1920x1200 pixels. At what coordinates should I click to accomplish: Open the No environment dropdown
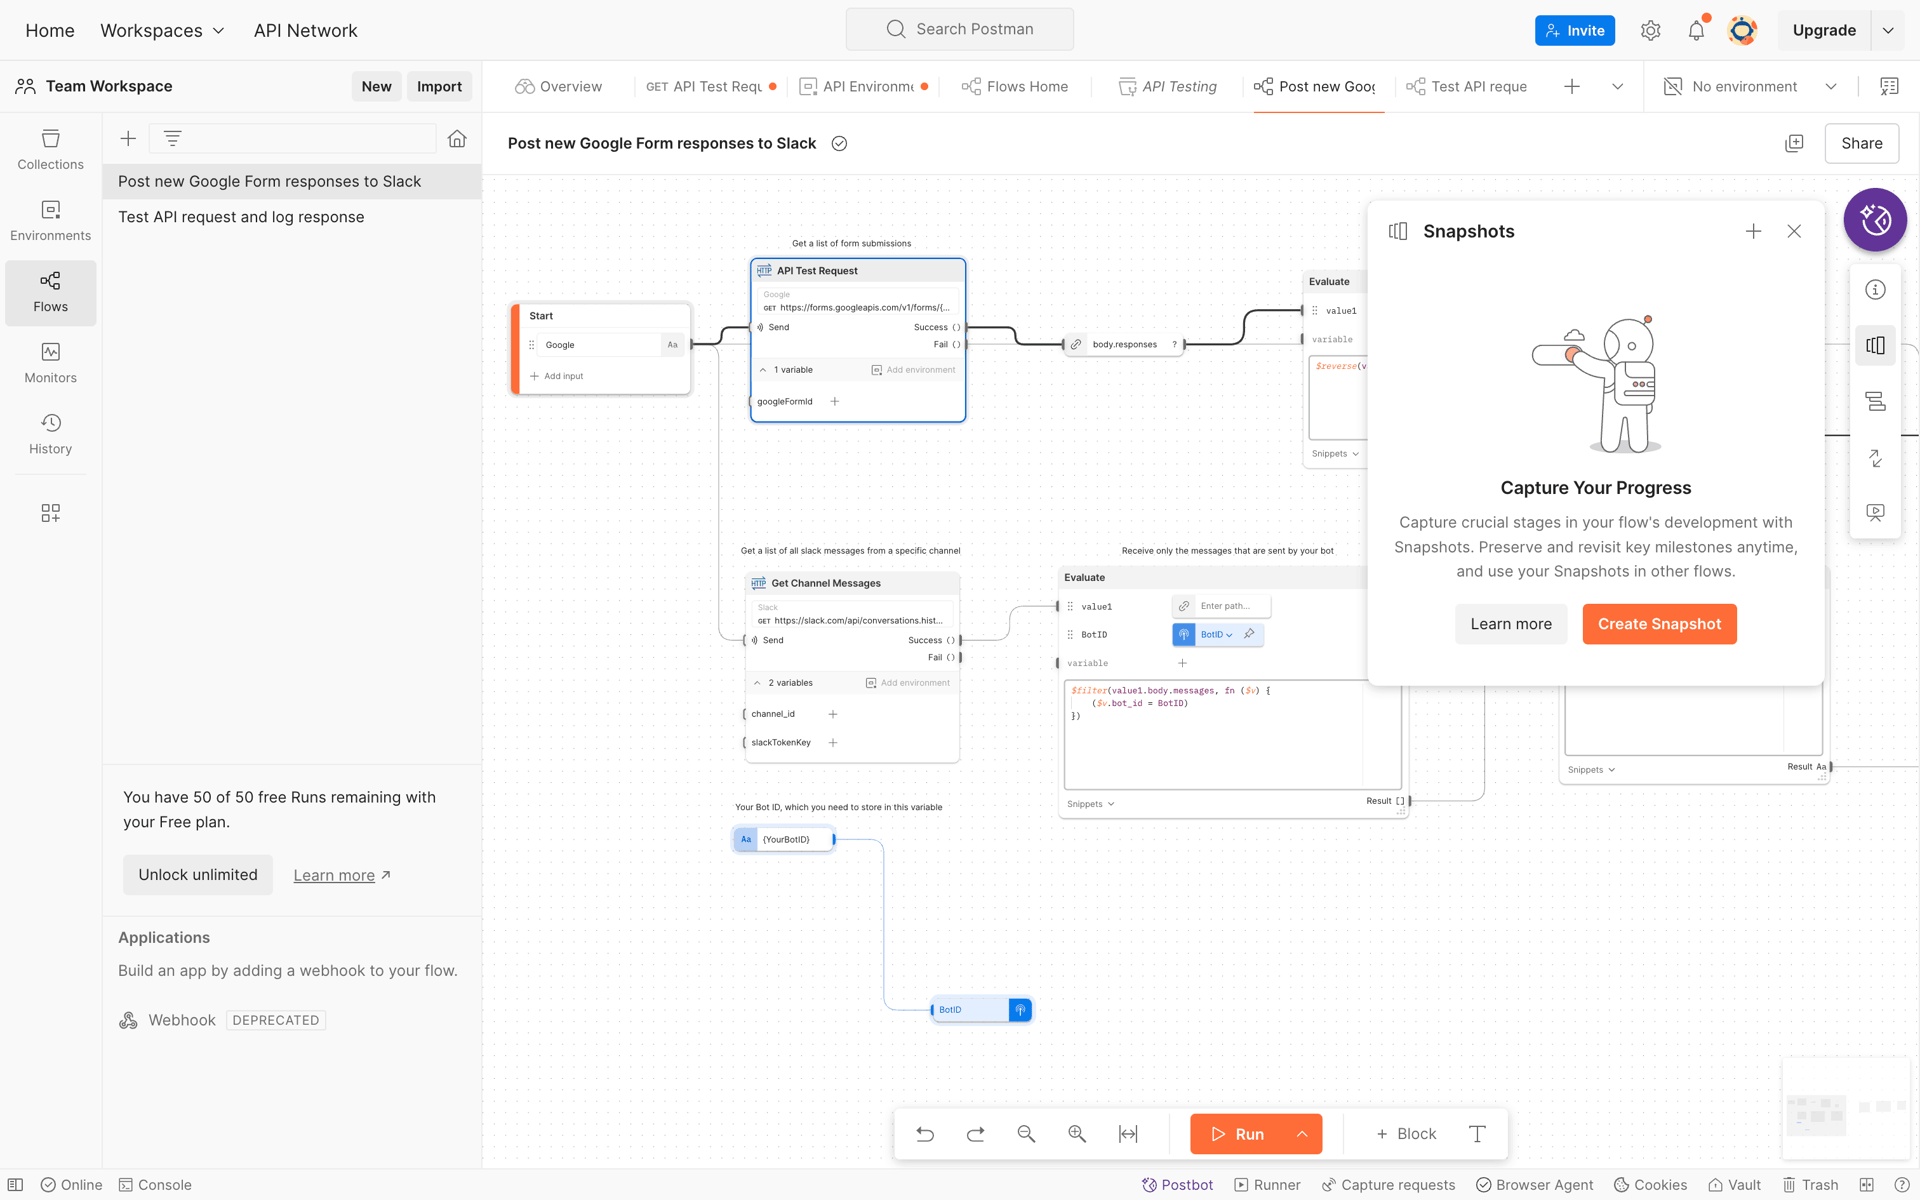click(x=1750, y=86)
